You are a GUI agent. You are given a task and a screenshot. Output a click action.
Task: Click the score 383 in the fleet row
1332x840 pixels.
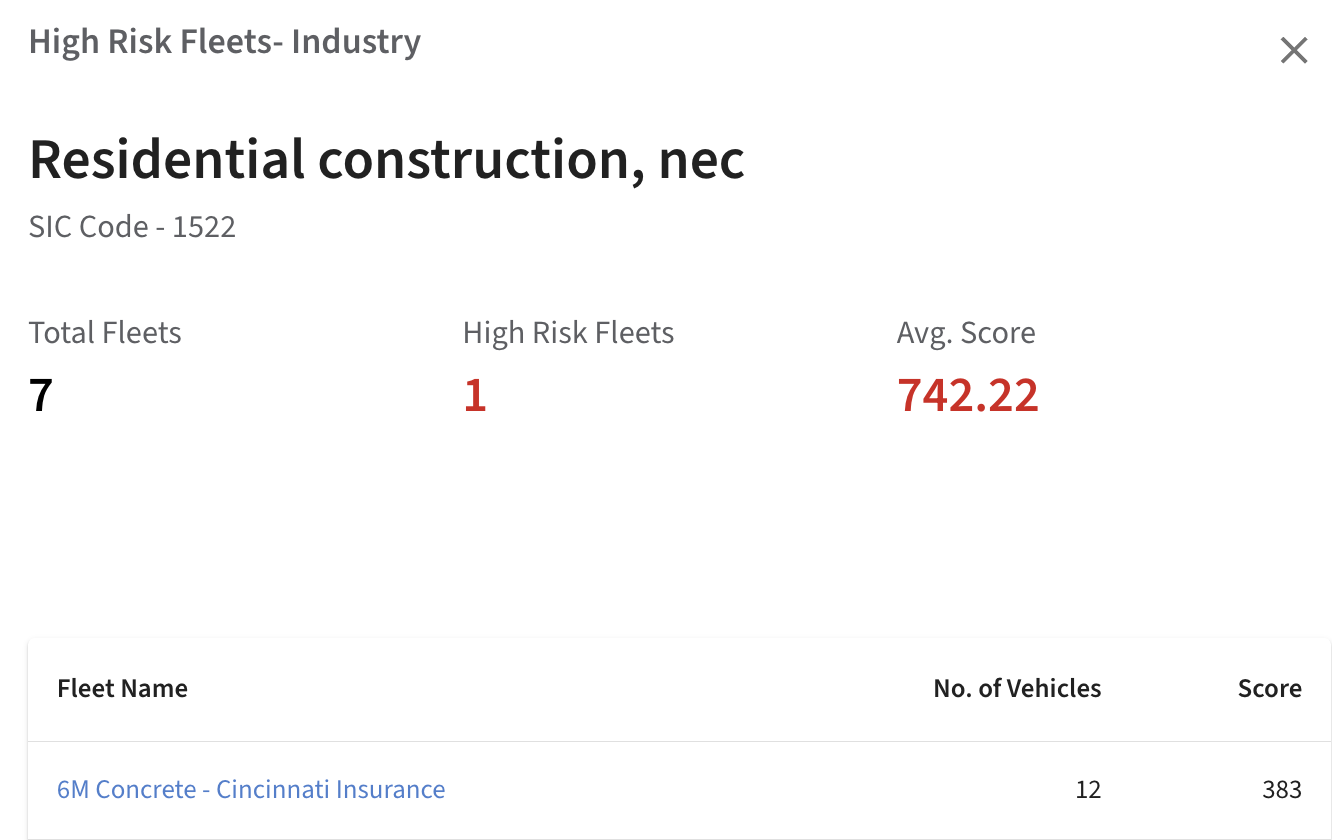(1281, 789)
